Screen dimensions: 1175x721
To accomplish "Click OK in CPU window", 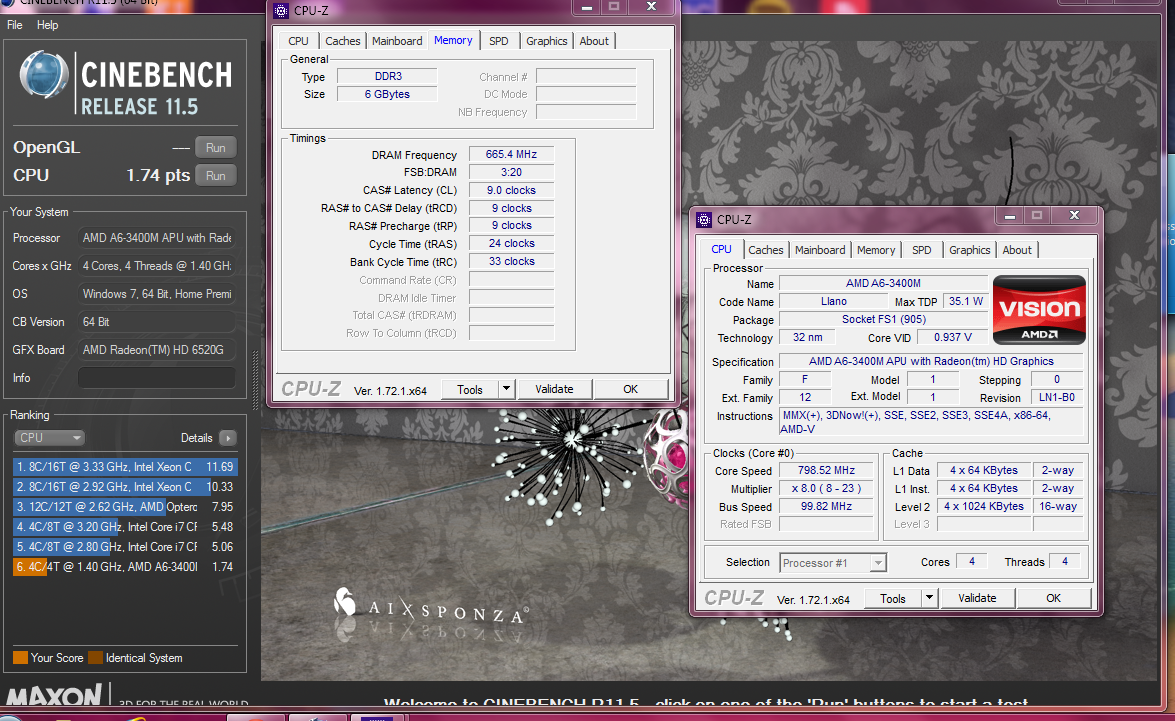I will (1054, 598).
